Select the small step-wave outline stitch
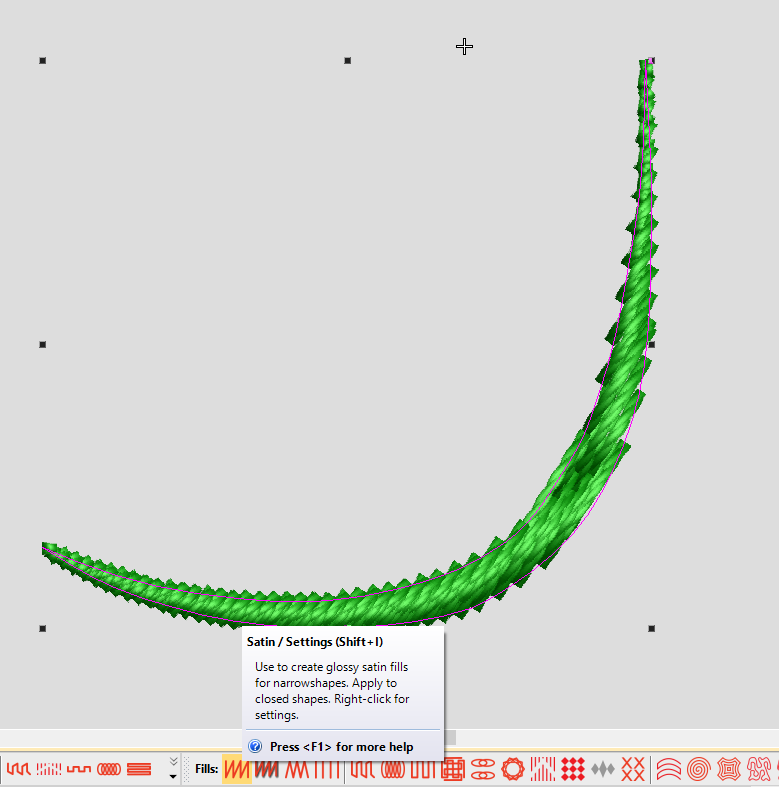This screenshot has height=787, width=779. [79, 769]
